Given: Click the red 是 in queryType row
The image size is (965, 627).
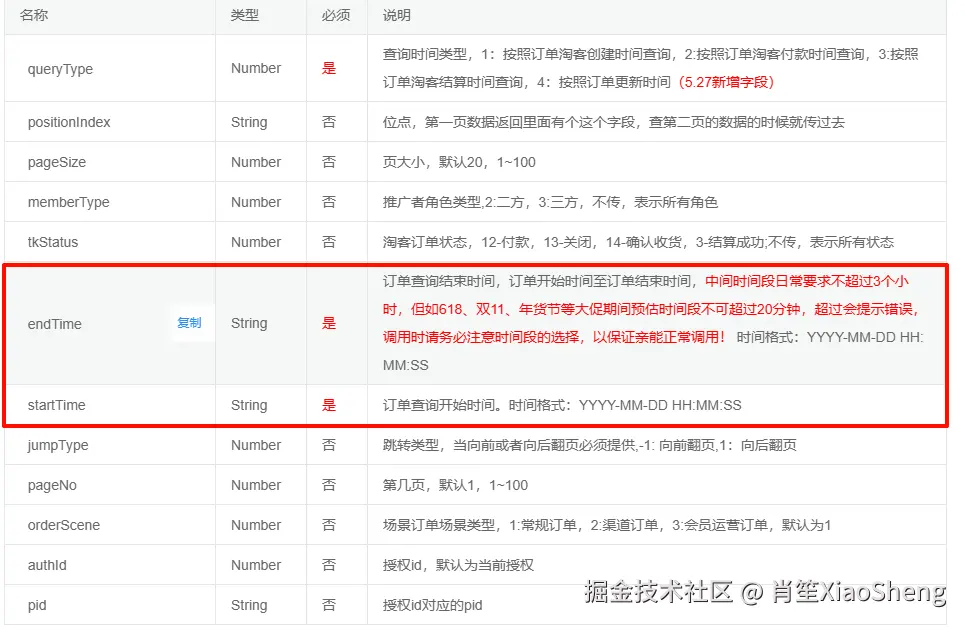Looking at the screenshot, I should click(x=329, y=68).
